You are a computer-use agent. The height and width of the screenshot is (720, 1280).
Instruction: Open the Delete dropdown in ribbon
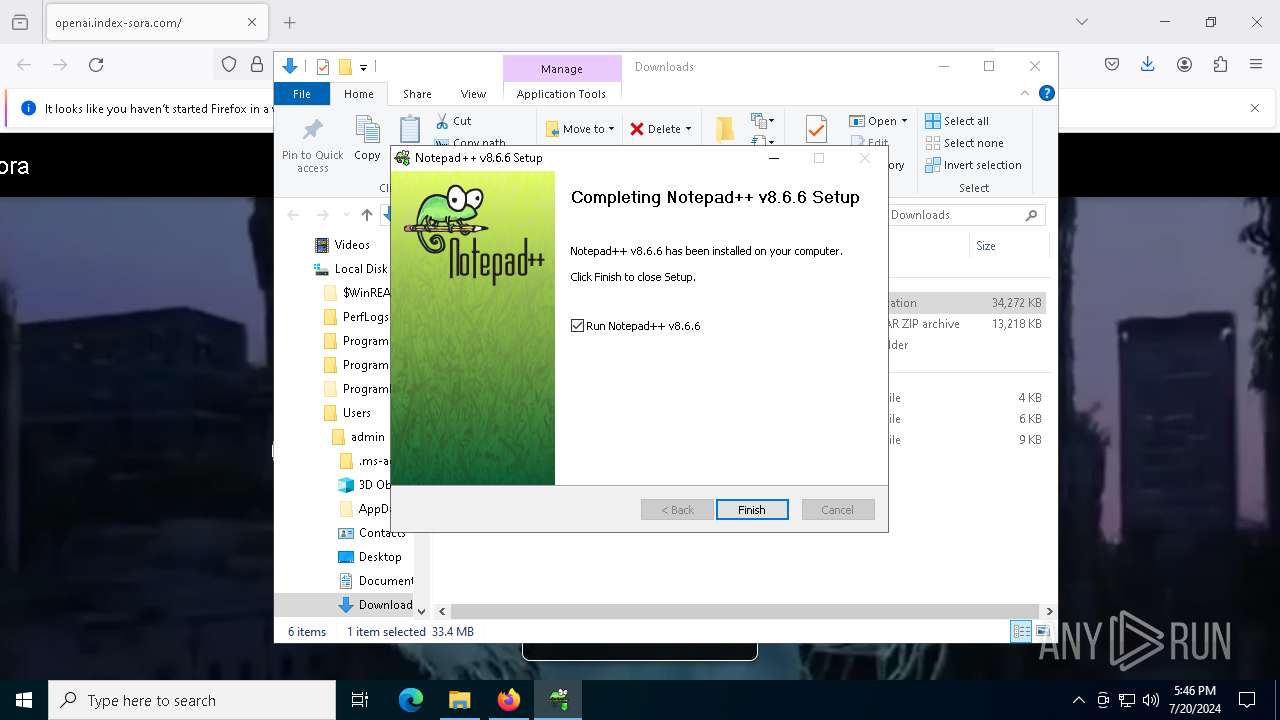pos(660,129)
